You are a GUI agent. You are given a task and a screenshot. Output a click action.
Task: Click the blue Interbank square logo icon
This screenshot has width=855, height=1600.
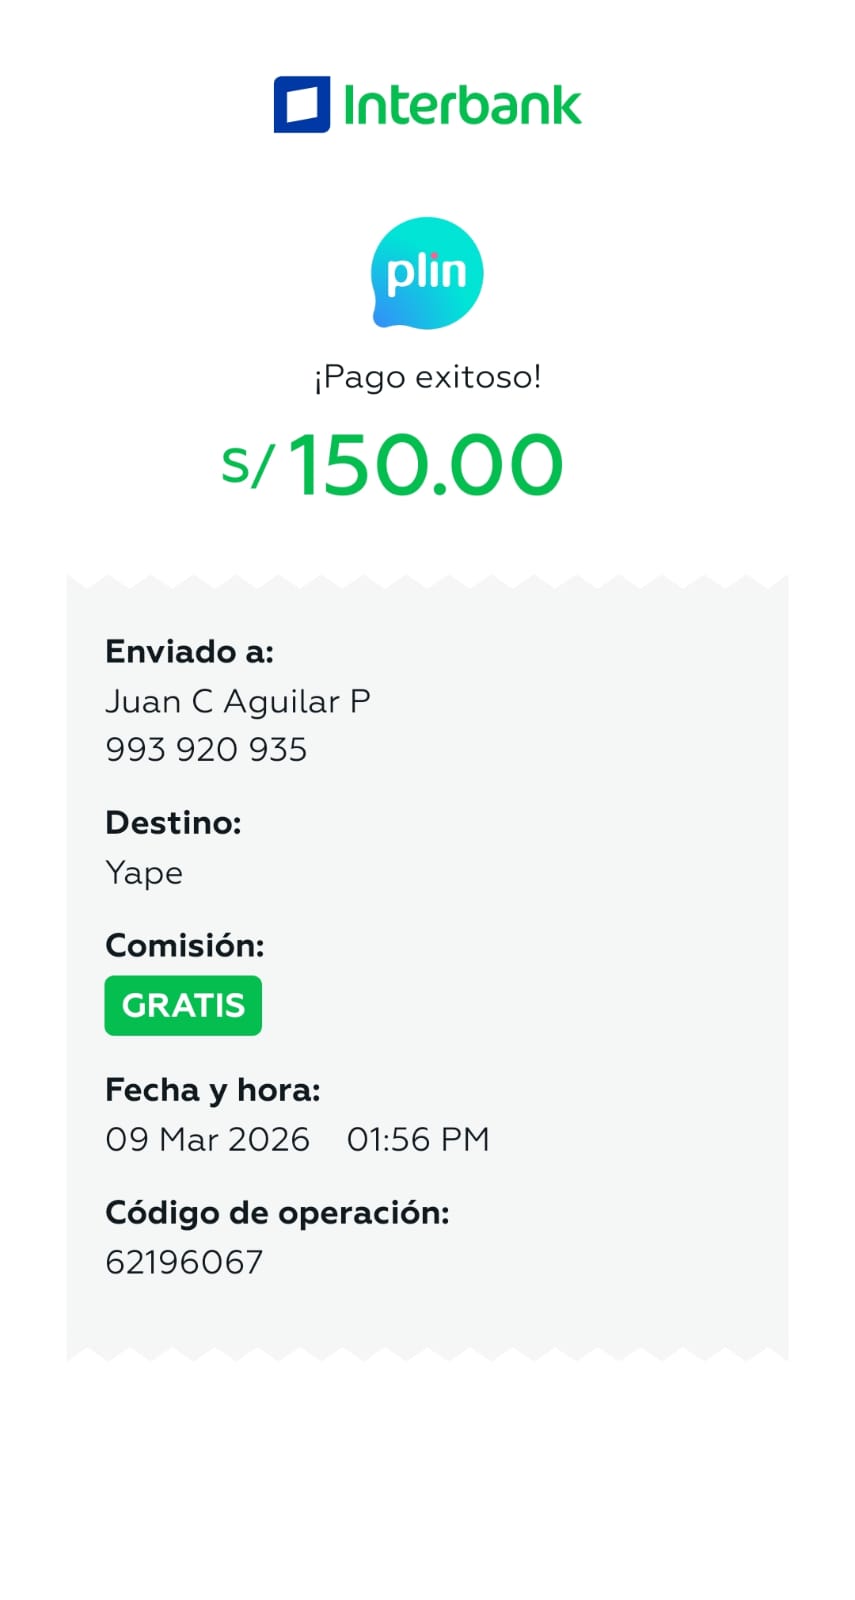[301, 105]
